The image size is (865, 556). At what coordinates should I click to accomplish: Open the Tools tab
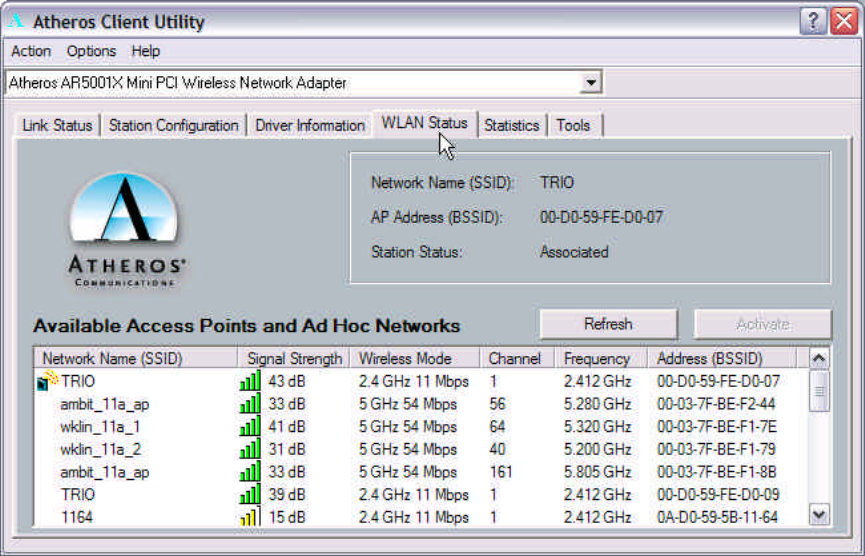point(574,125)
